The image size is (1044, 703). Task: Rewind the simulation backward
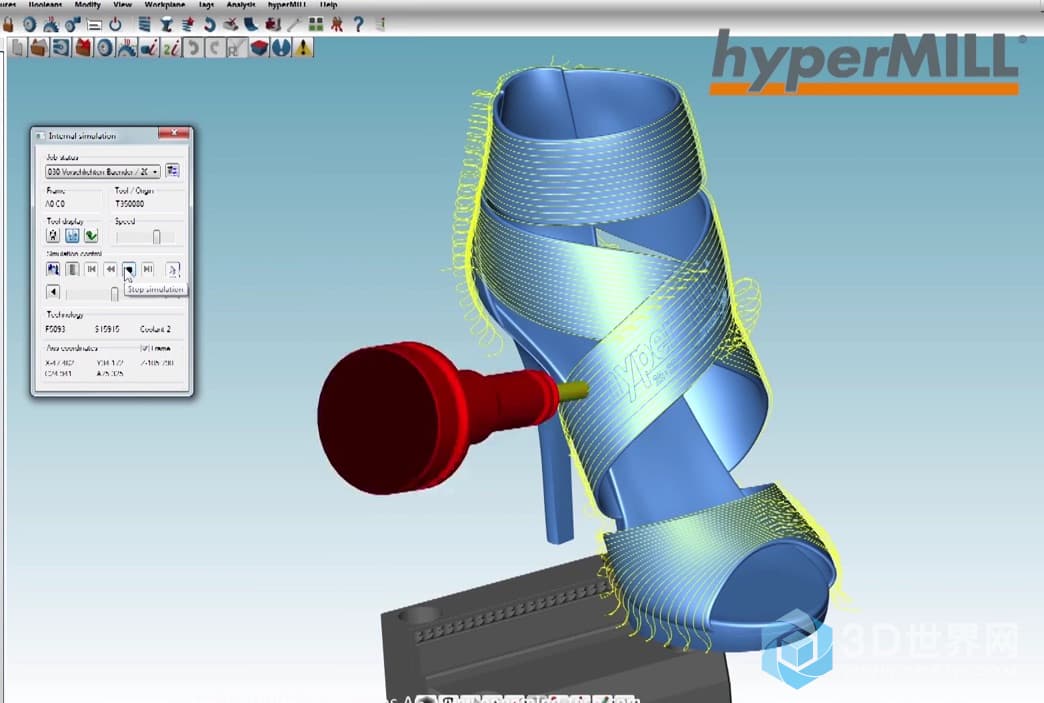pos(110,269)
